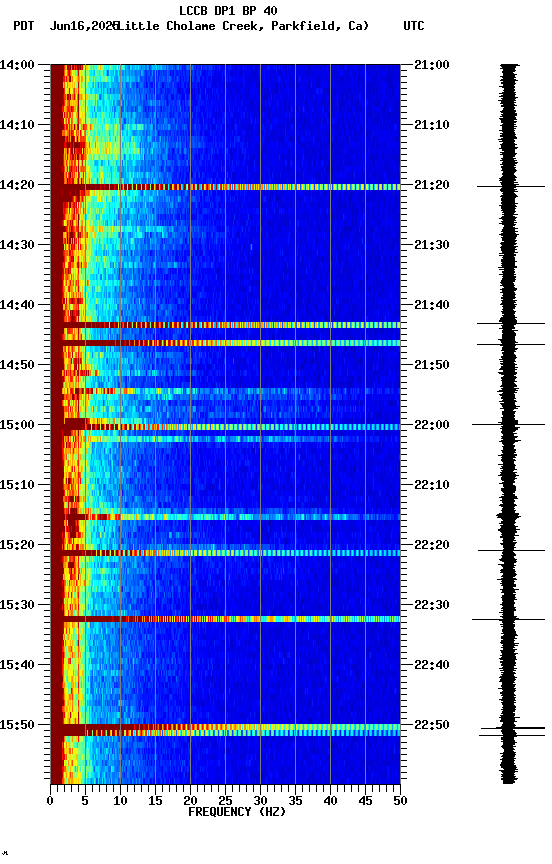
Task: Click the '15:20' PDT time label
Action: [x=17, y=546]
